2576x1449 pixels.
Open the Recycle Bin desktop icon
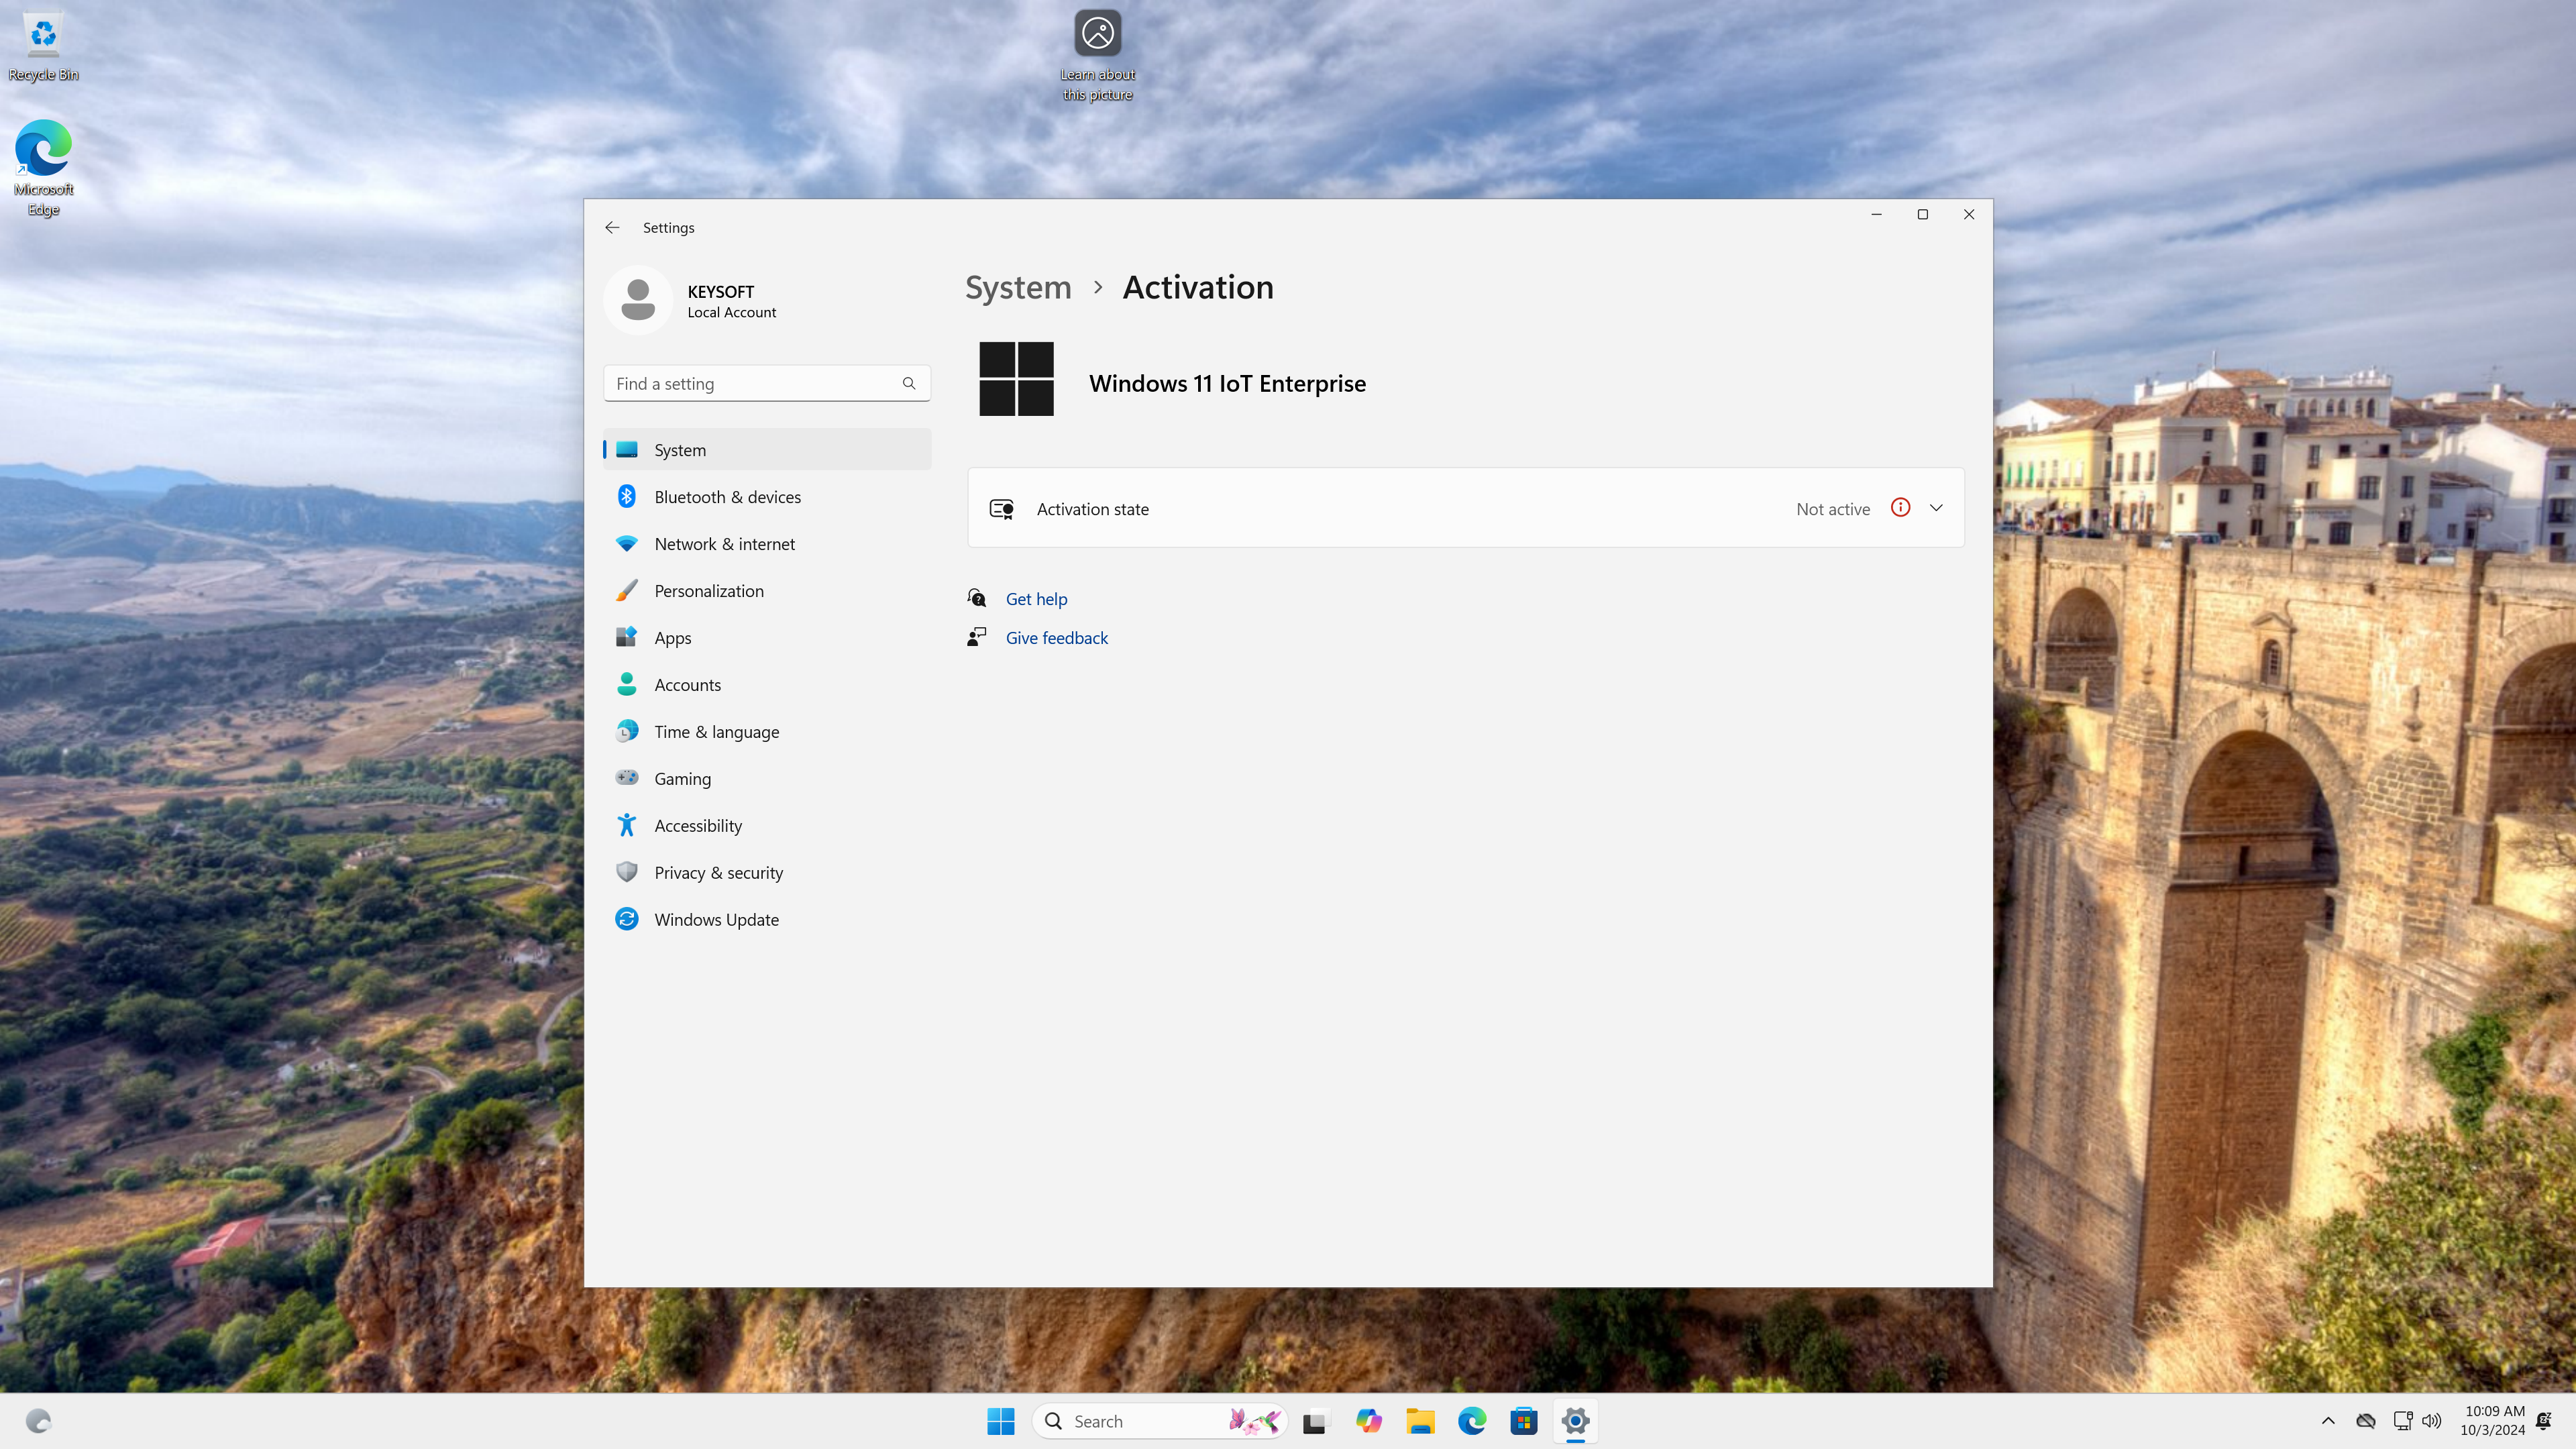[x=43, y=46]
